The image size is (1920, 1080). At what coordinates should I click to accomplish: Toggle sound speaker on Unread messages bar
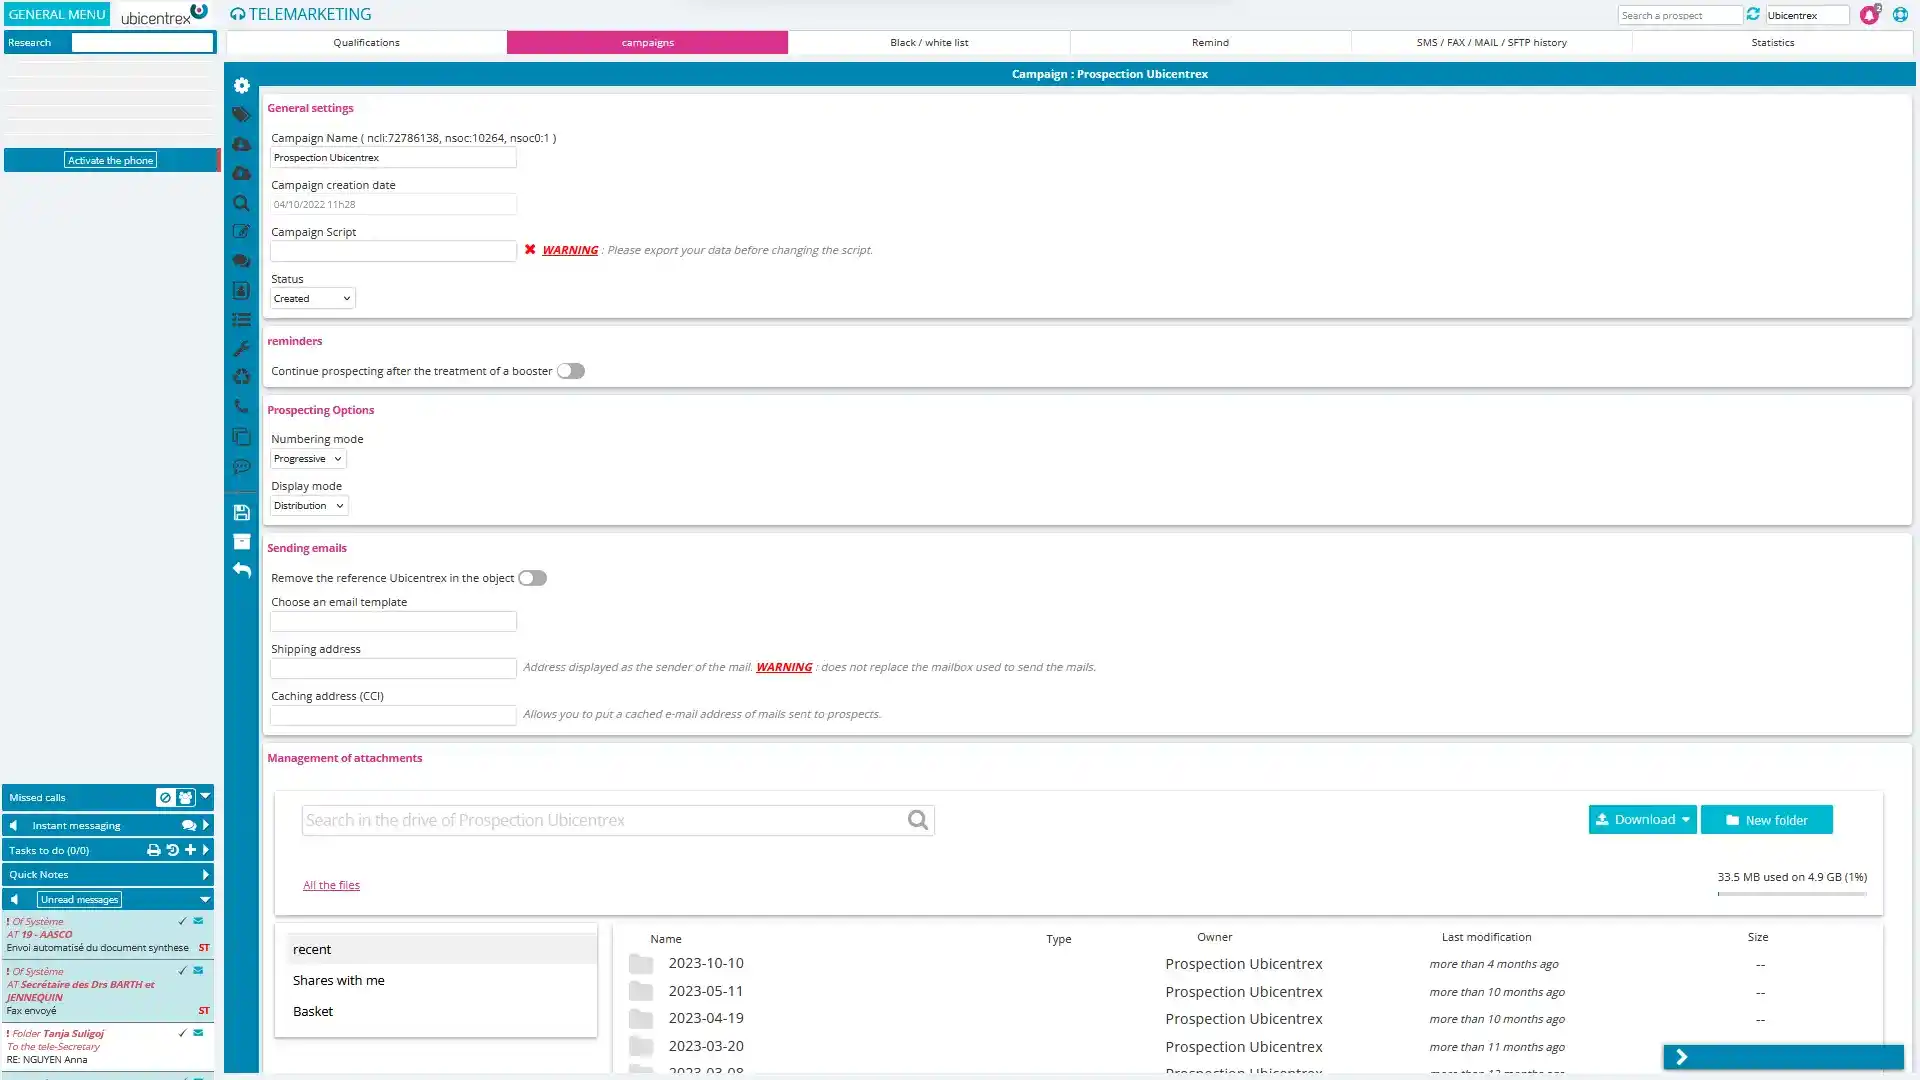tap(13, 899)
